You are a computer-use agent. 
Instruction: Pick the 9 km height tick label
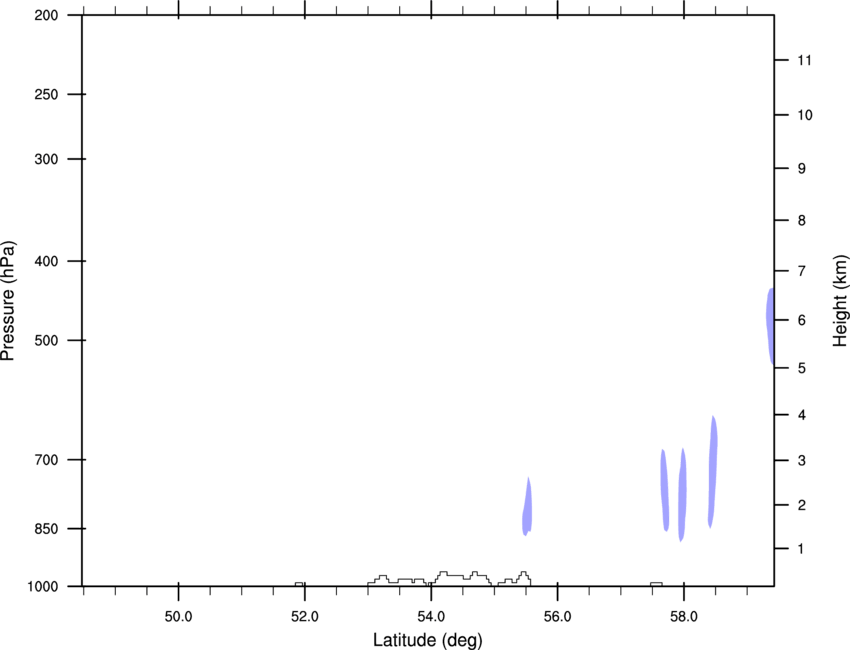coord(802,169)
